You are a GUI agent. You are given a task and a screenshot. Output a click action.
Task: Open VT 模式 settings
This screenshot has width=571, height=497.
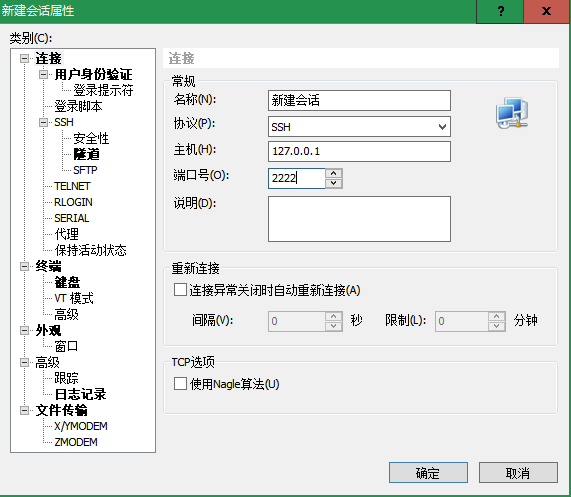[74, 298]
